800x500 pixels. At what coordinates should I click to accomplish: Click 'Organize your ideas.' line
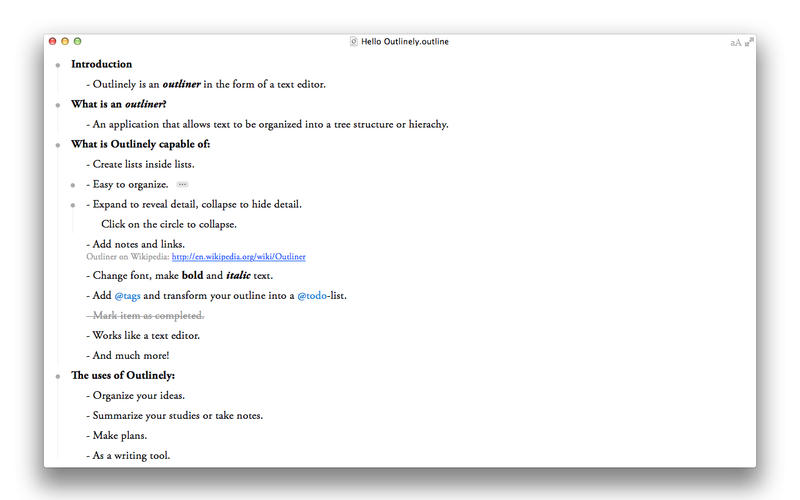(135, 396)
